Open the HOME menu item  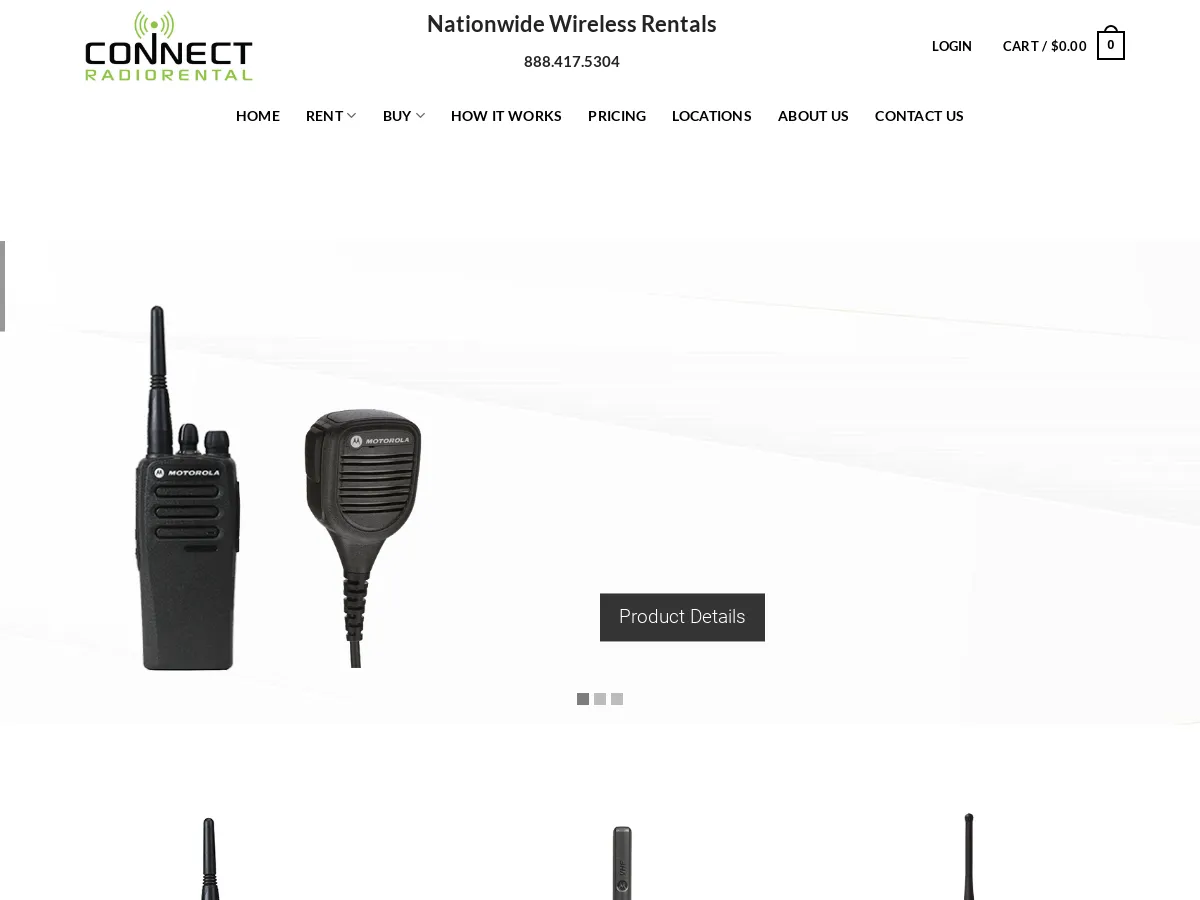[x=258, y=116]
